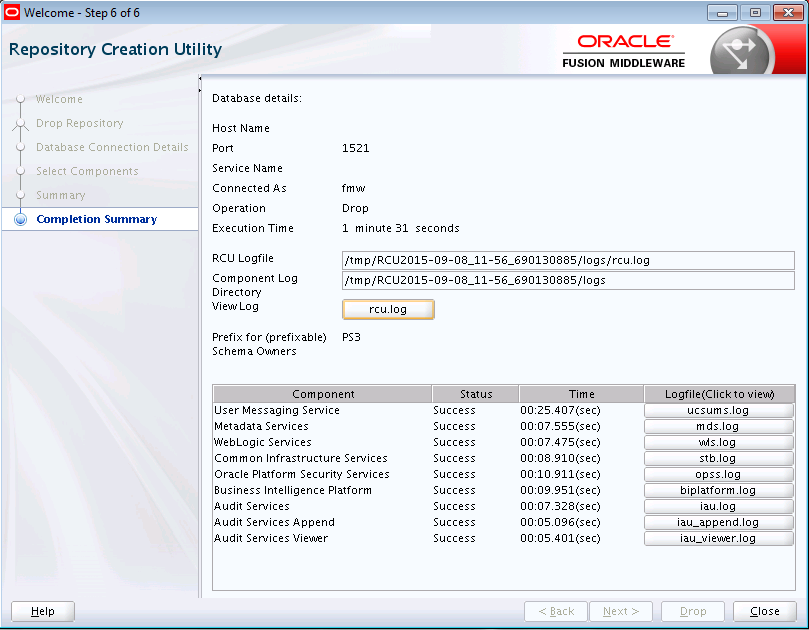
Task: Open opss.log logfile button
Action: [x=718, y=474]
